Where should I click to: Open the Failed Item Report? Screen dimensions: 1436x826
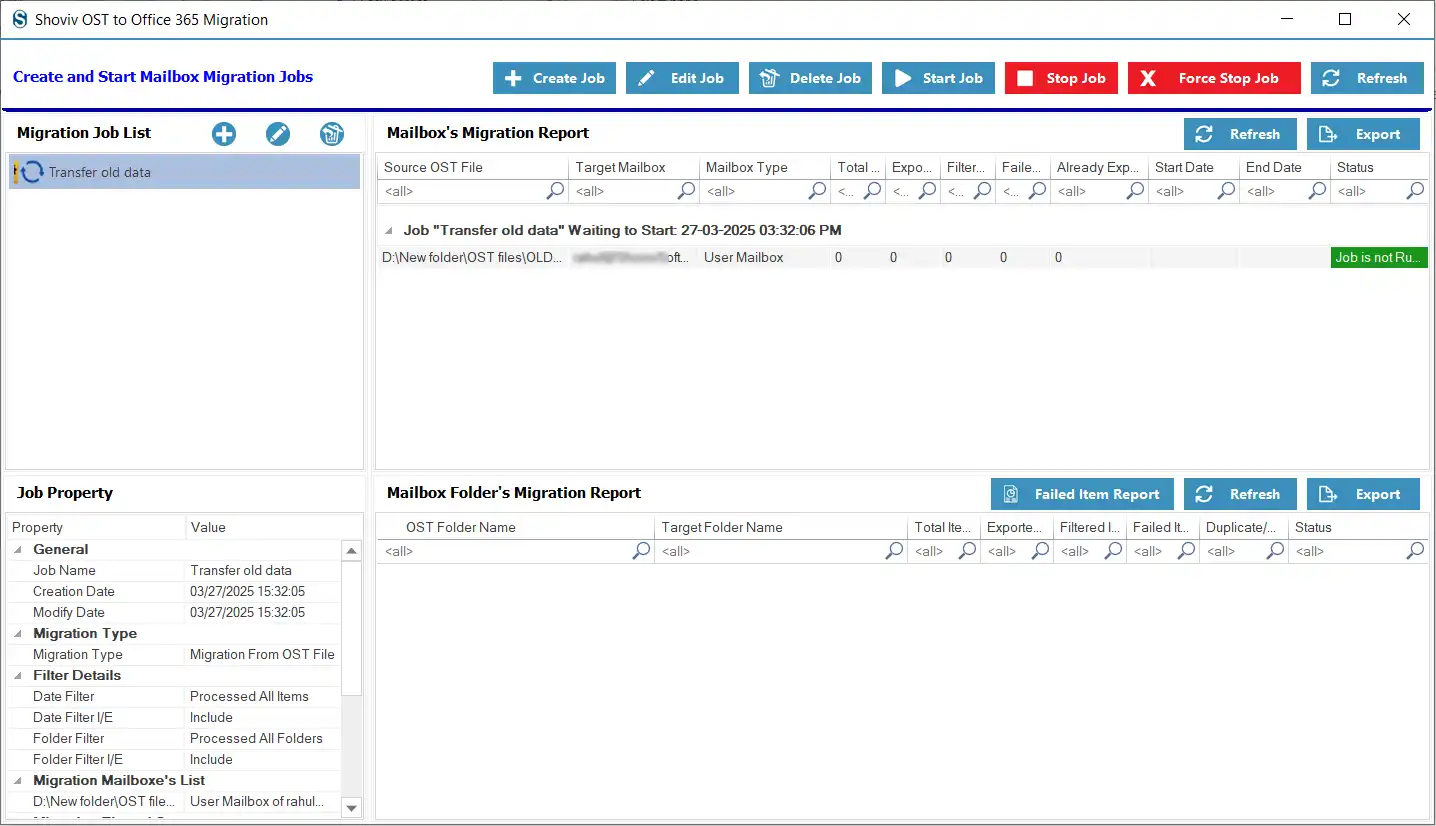click(x=1082, y=494)
